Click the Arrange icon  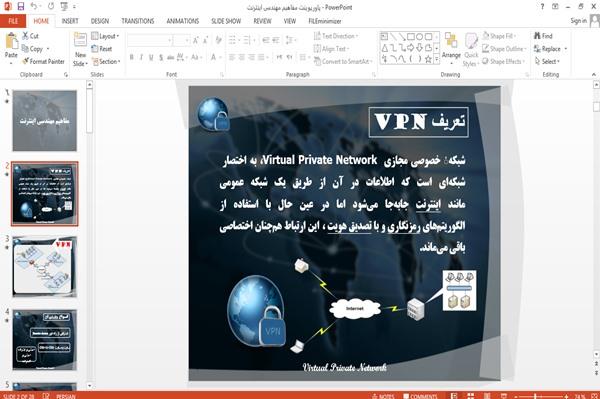coord(451,41)
